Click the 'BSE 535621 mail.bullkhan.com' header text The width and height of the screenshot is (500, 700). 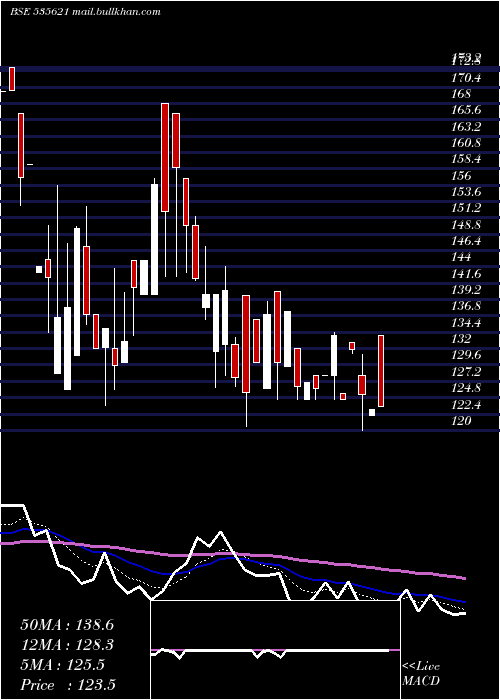[85, 12]
